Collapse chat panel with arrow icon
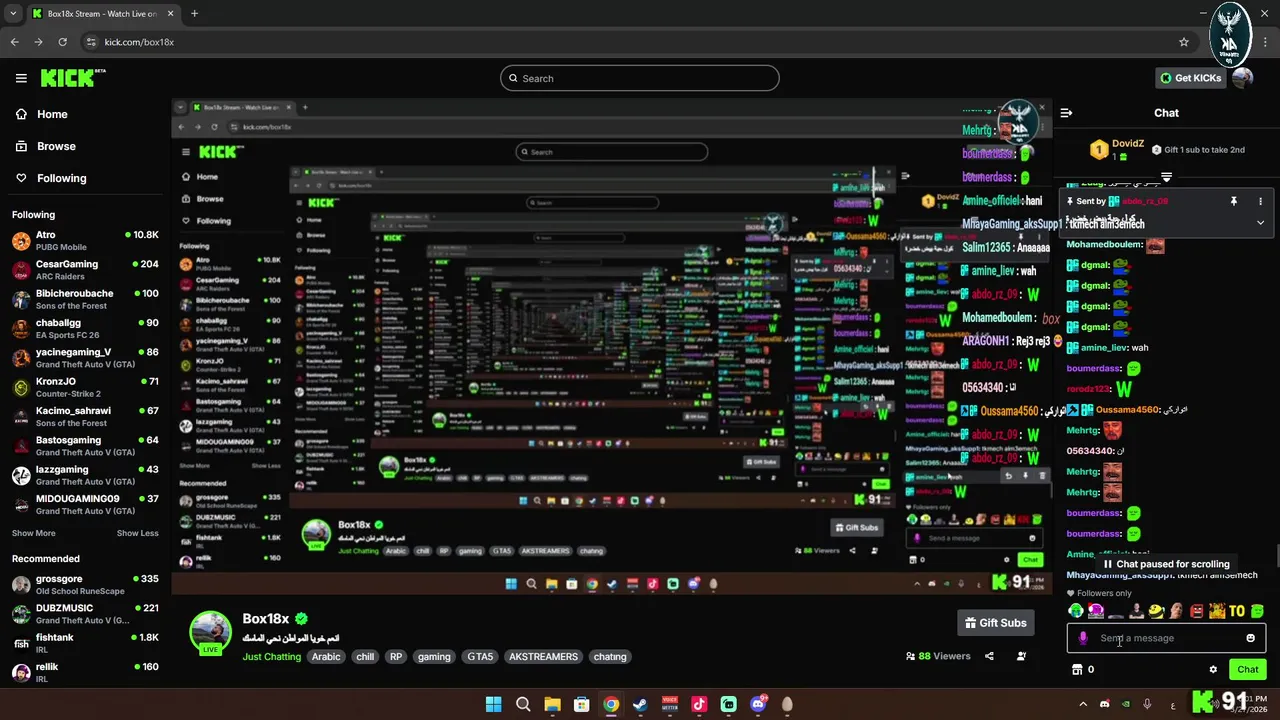The image size is (1280, 720). pos(1066,113)
